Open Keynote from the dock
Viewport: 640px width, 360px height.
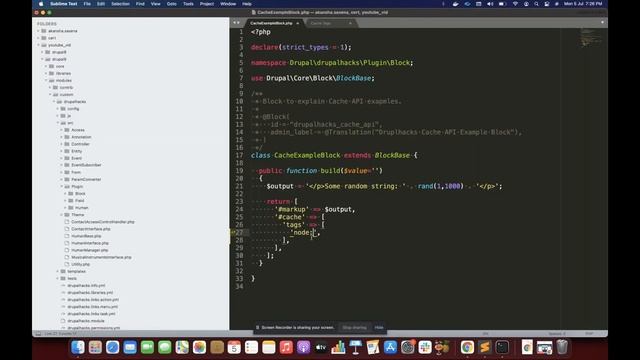pyautogui.click(x=356, y=347)
